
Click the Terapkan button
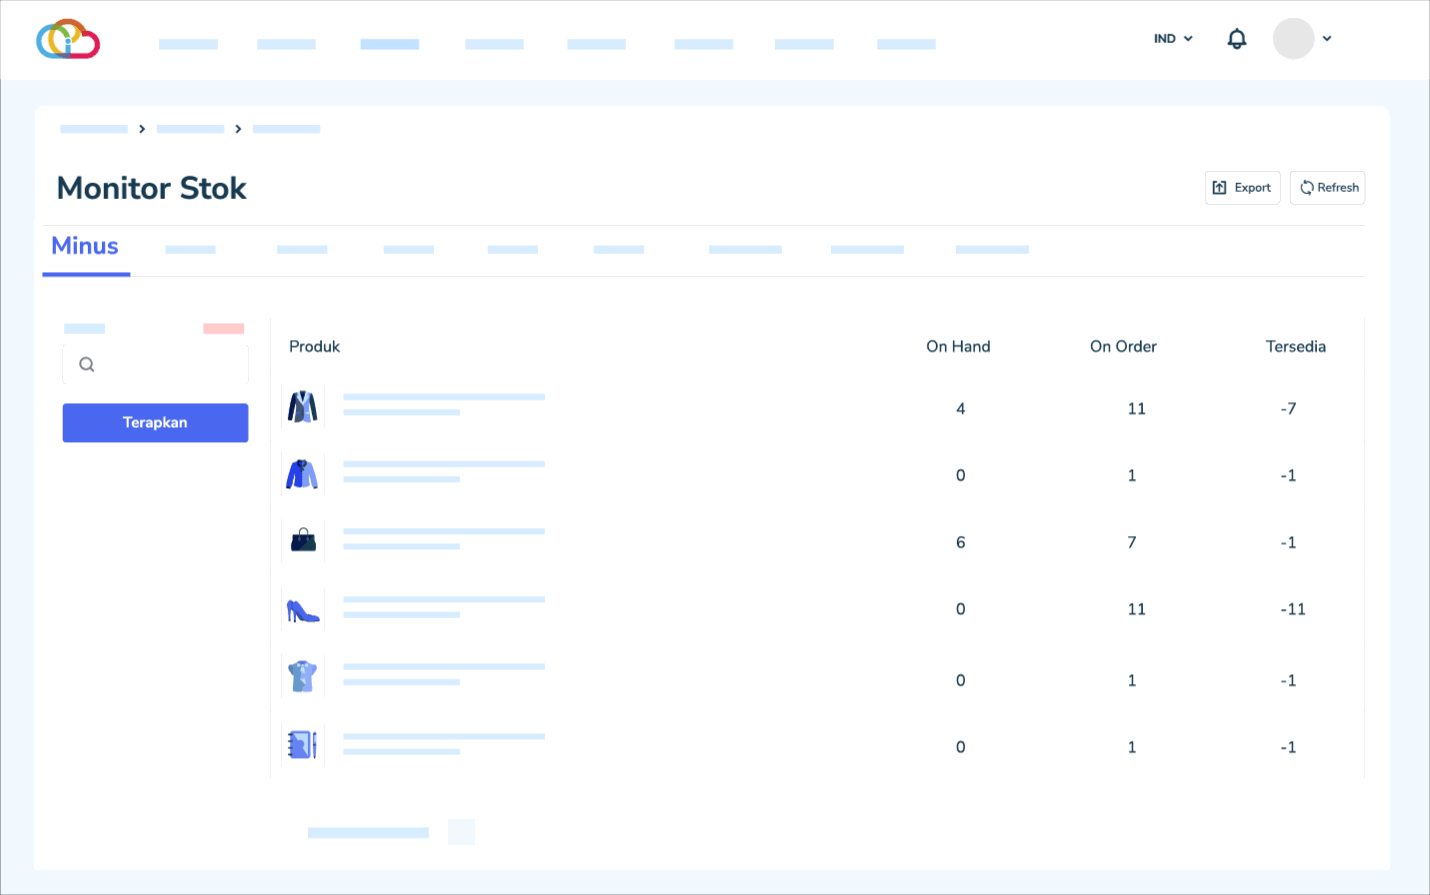coord(155,423)
